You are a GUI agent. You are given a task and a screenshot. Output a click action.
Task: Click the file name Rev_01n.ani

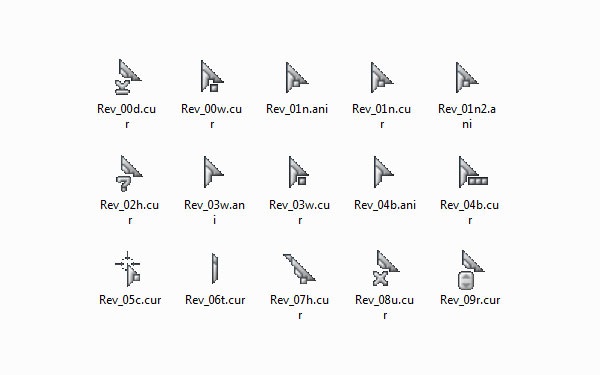pos(297,109)
